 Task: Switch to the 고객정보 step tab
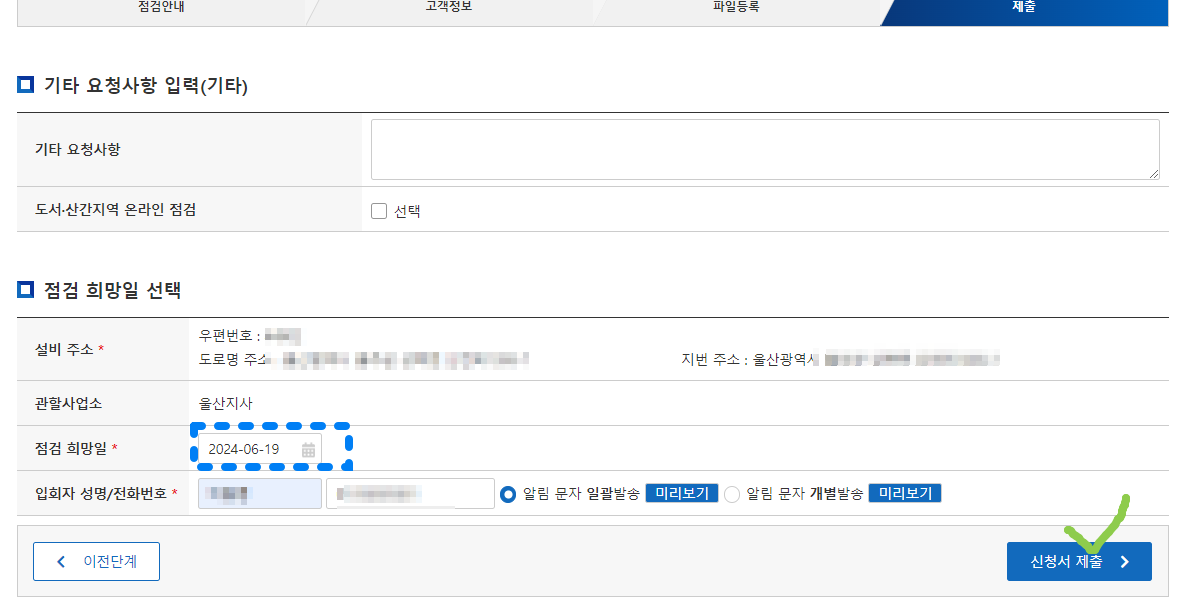tap(449, 9)
